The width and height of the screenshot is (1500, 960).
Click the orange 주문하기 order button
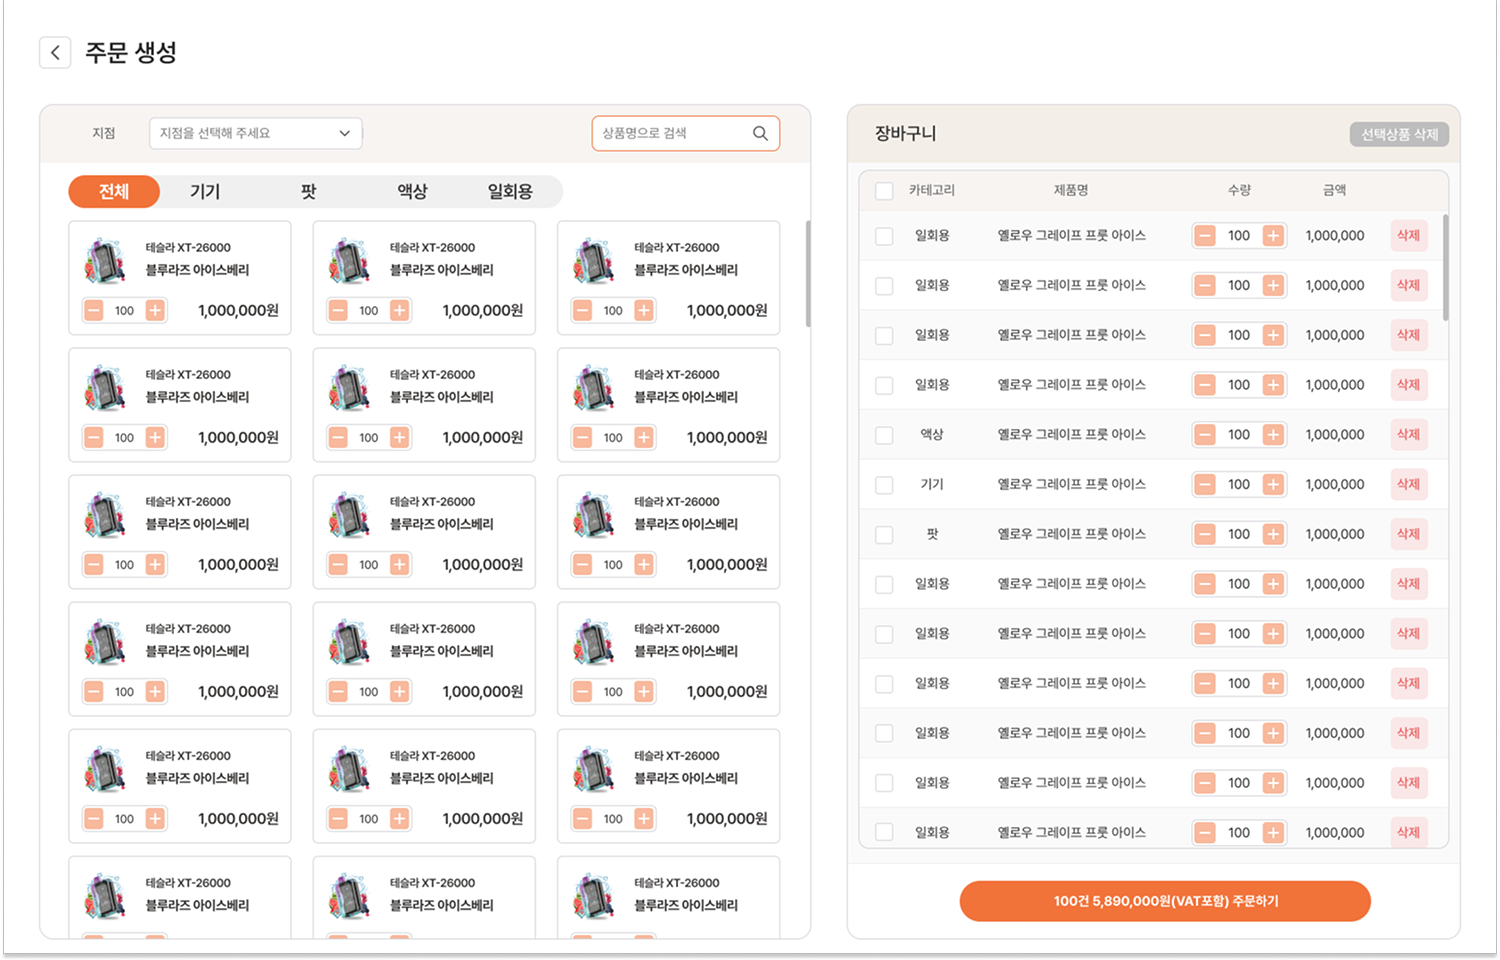point(1164,901)
